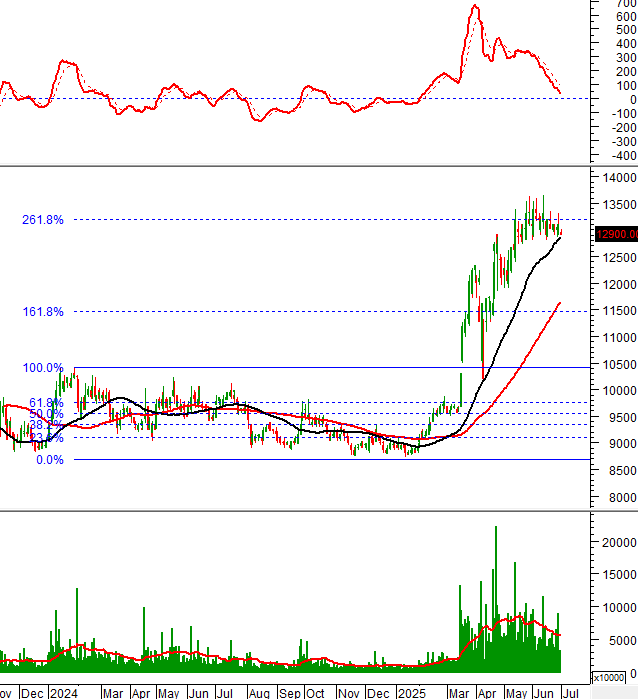The height and width of the screenshot is (699, 638).
Task: Click the 61.8% Fibonacci retracement label
Action: 46,403
